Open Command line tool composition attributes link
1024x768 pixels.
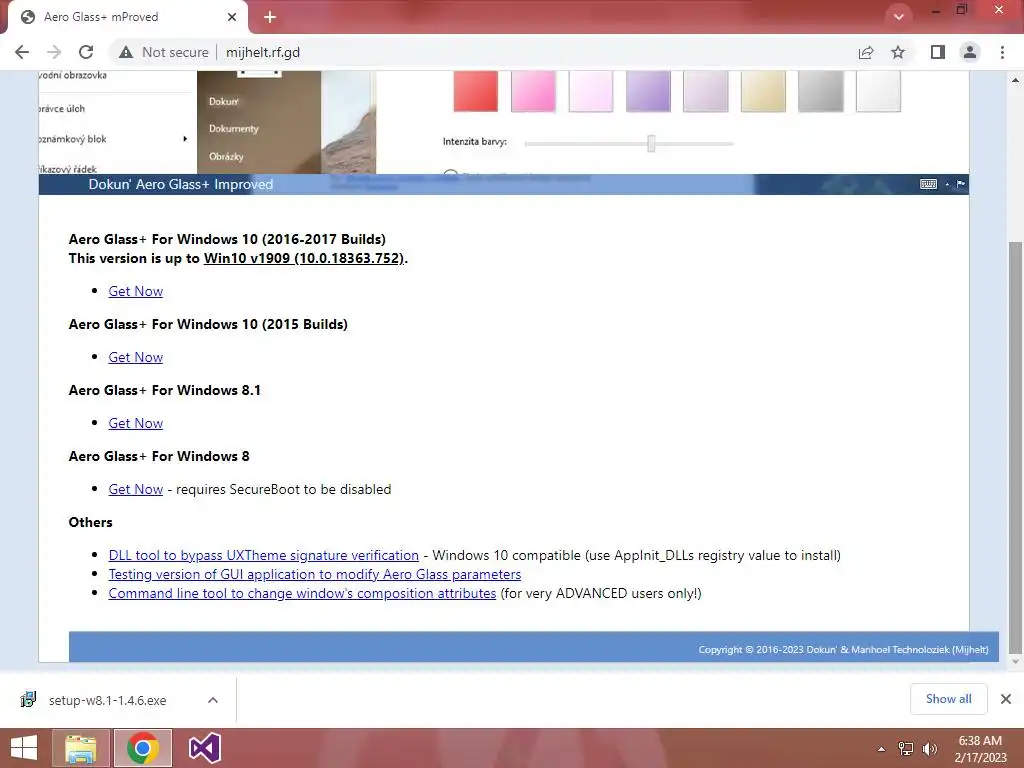coord(302,593)
